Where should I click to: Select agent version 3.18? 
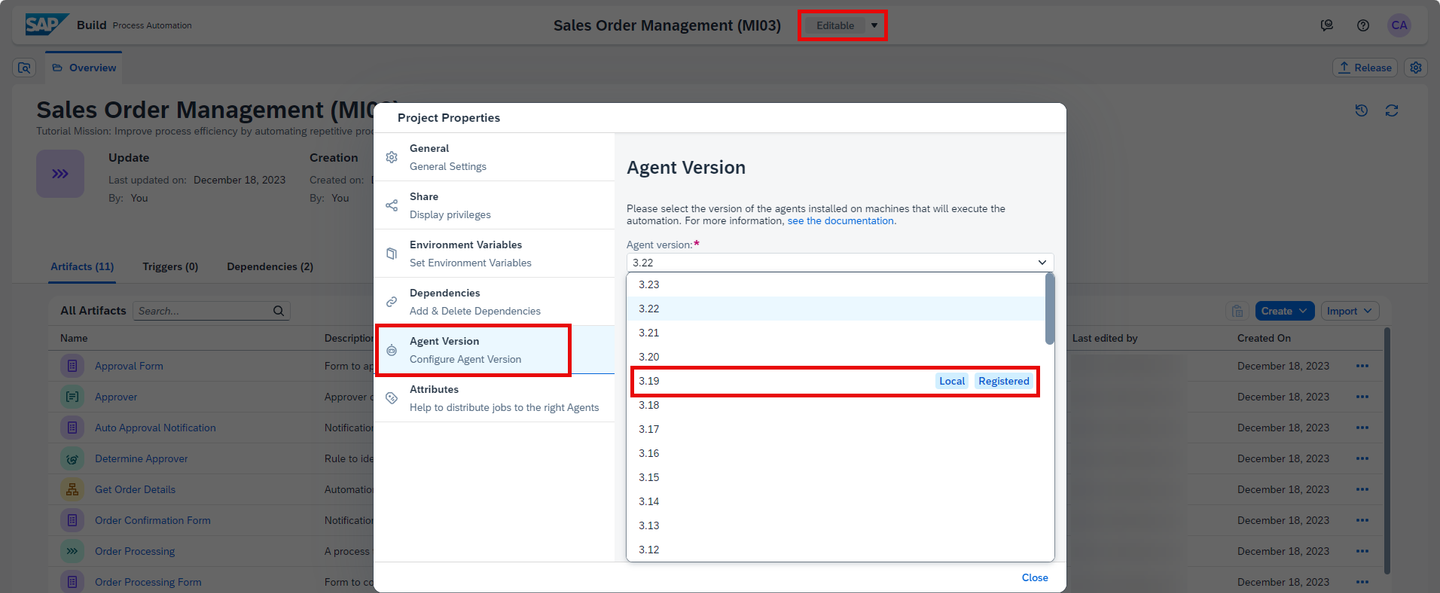tap(836, 405)
